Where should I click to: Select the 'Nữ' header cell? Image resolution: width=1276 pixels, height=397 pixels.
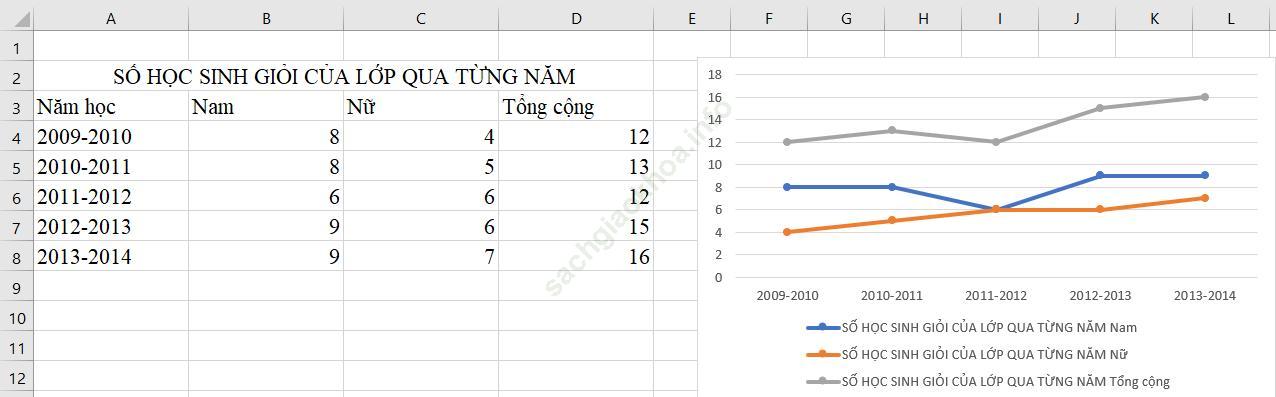pos(420,106)
